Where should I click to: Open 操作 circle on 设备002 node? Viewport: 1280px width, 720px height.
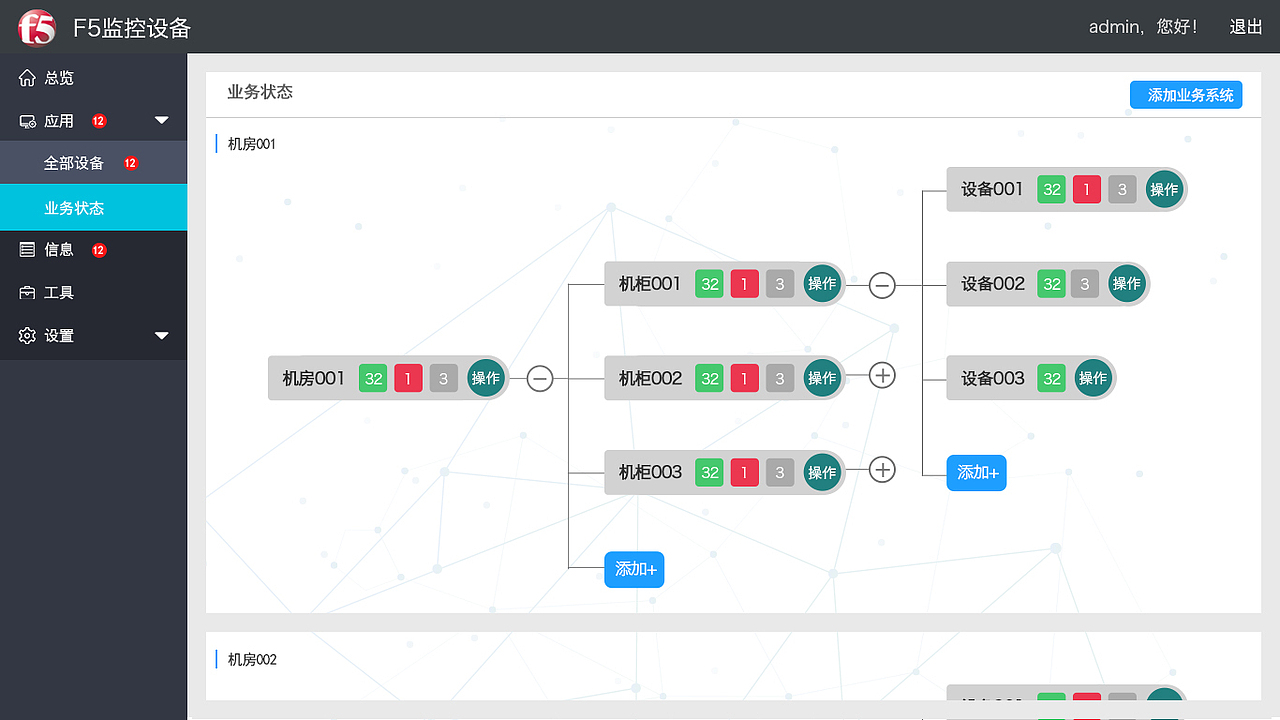point(1127,284)
